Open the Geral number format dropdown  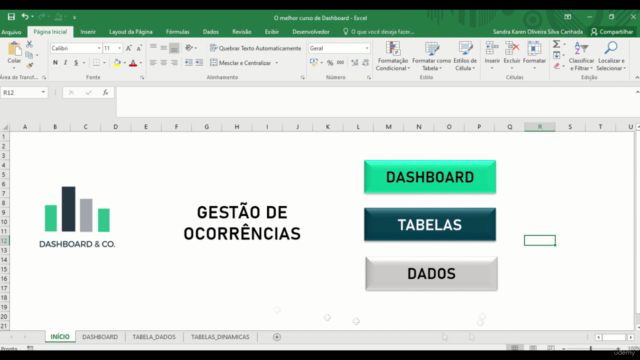367,48
